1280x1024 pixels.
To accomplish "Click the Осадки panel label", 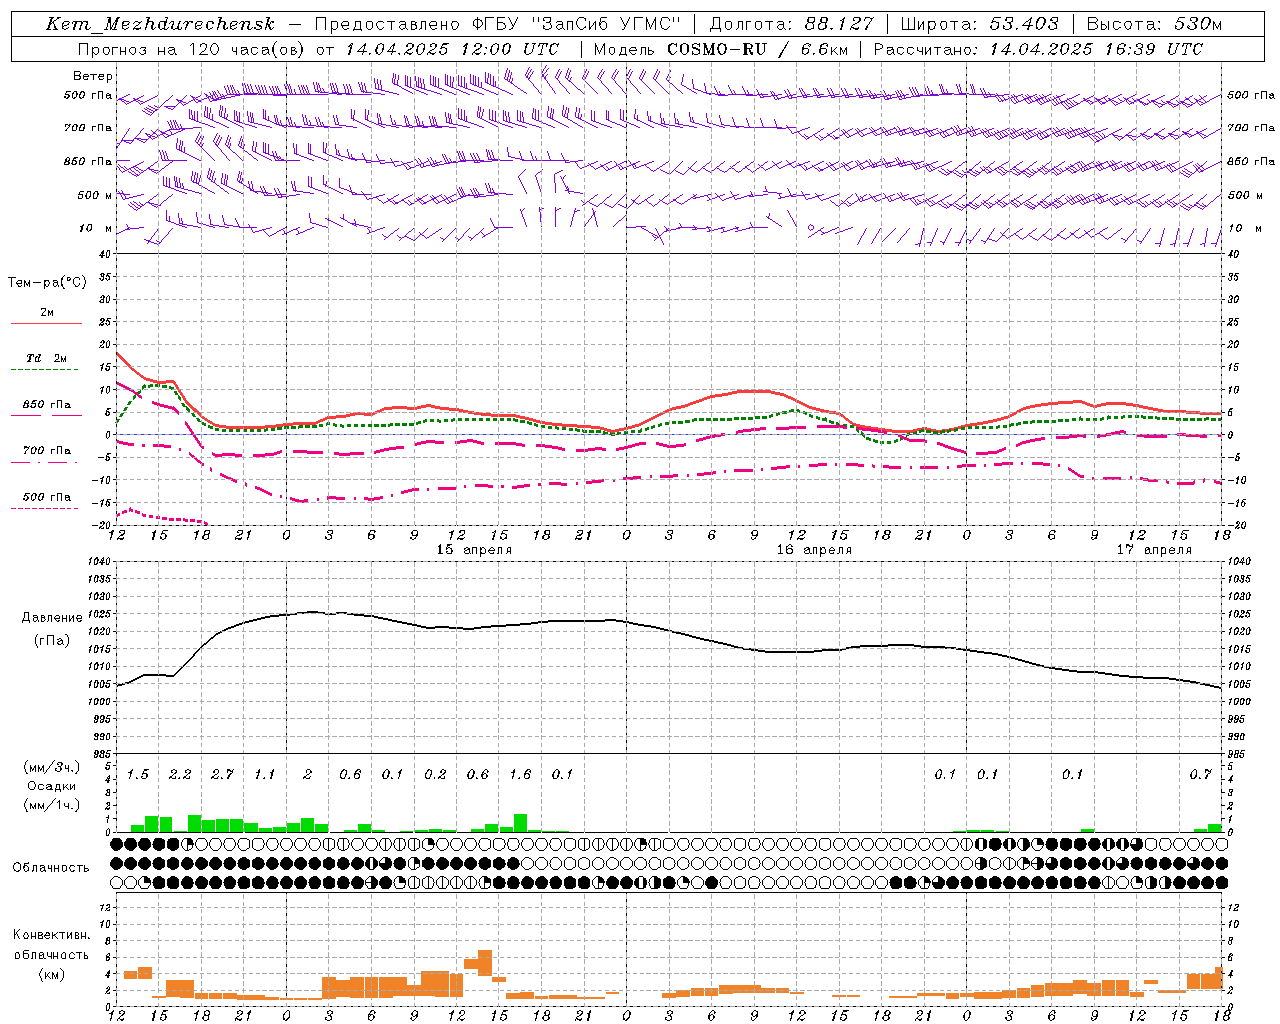I will [x=51, y=786].
